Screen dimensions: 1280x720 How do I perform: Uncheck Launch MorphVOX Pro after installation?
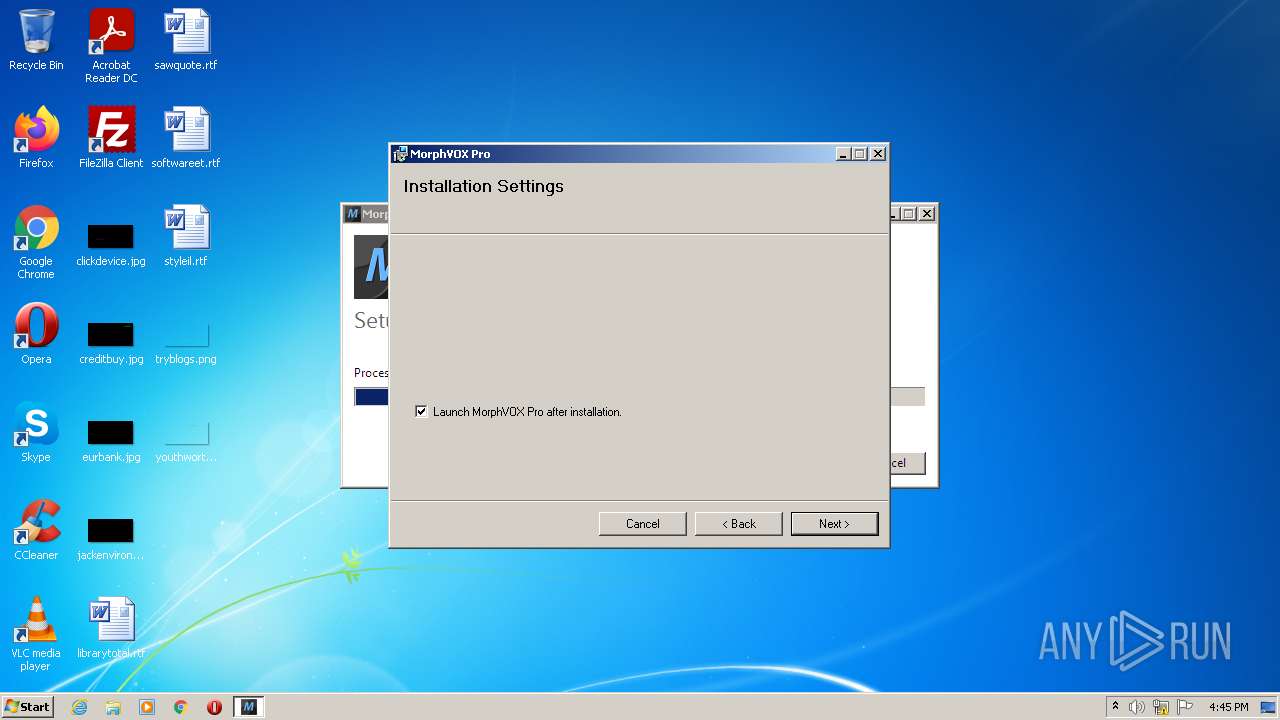[421, 411]
